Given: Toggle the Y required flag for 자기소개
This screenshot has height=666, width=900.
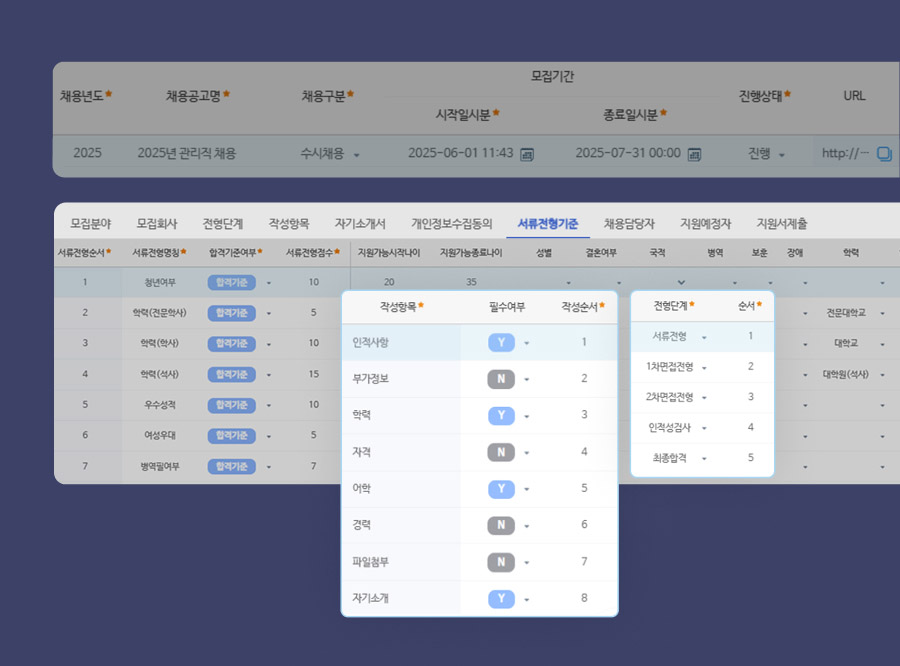Looking at the screenshot, I should (x=501, y=599).
